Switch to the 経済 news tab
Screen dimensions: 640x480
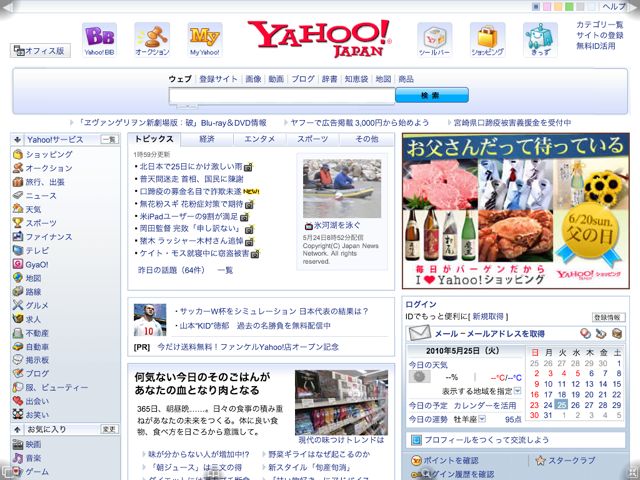207,139
